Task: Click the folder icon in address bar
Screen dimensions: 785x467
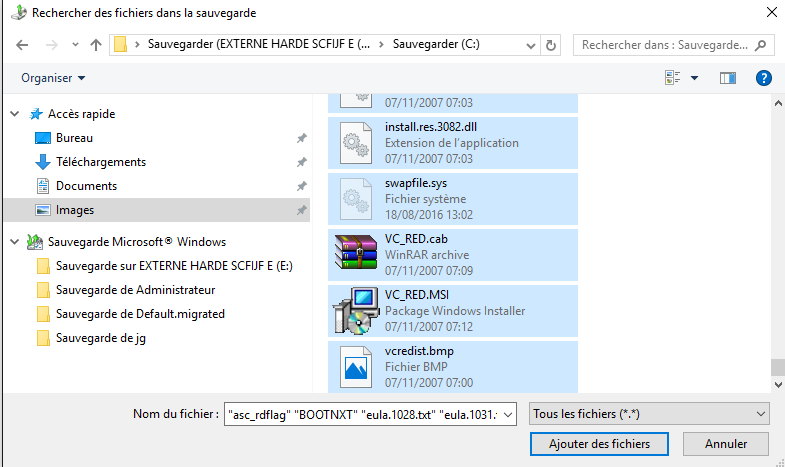Action: pos(120,45)
